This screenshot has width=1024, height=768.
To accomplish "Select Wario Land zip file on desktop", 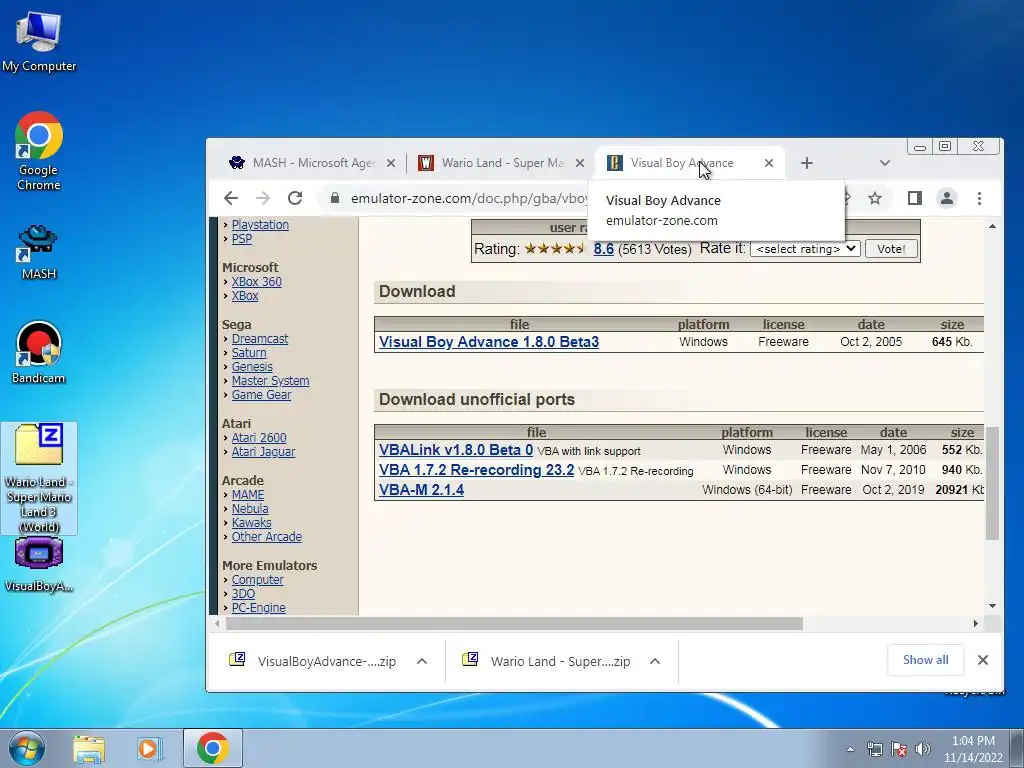I will [39, 479].
